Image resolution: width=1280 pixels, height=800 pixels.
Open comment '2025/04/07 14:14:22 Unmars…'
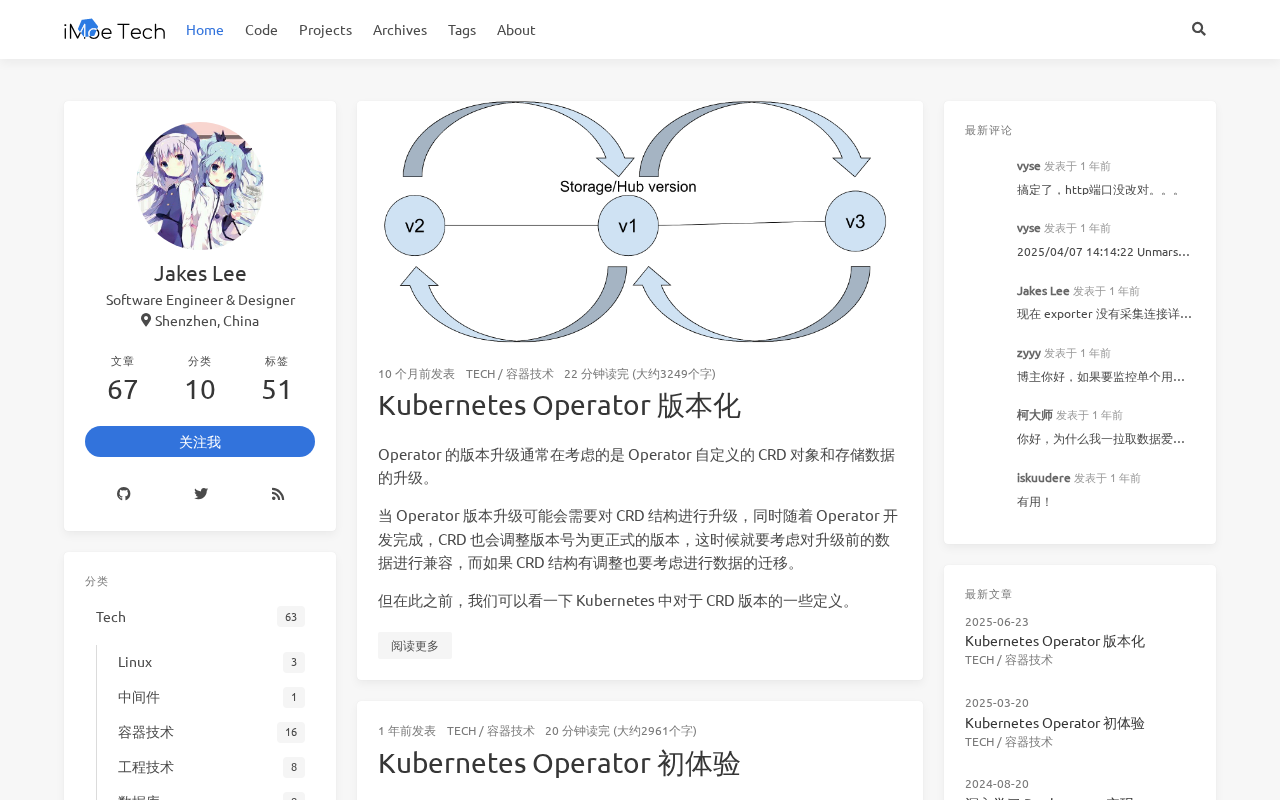pos(1104,251)
